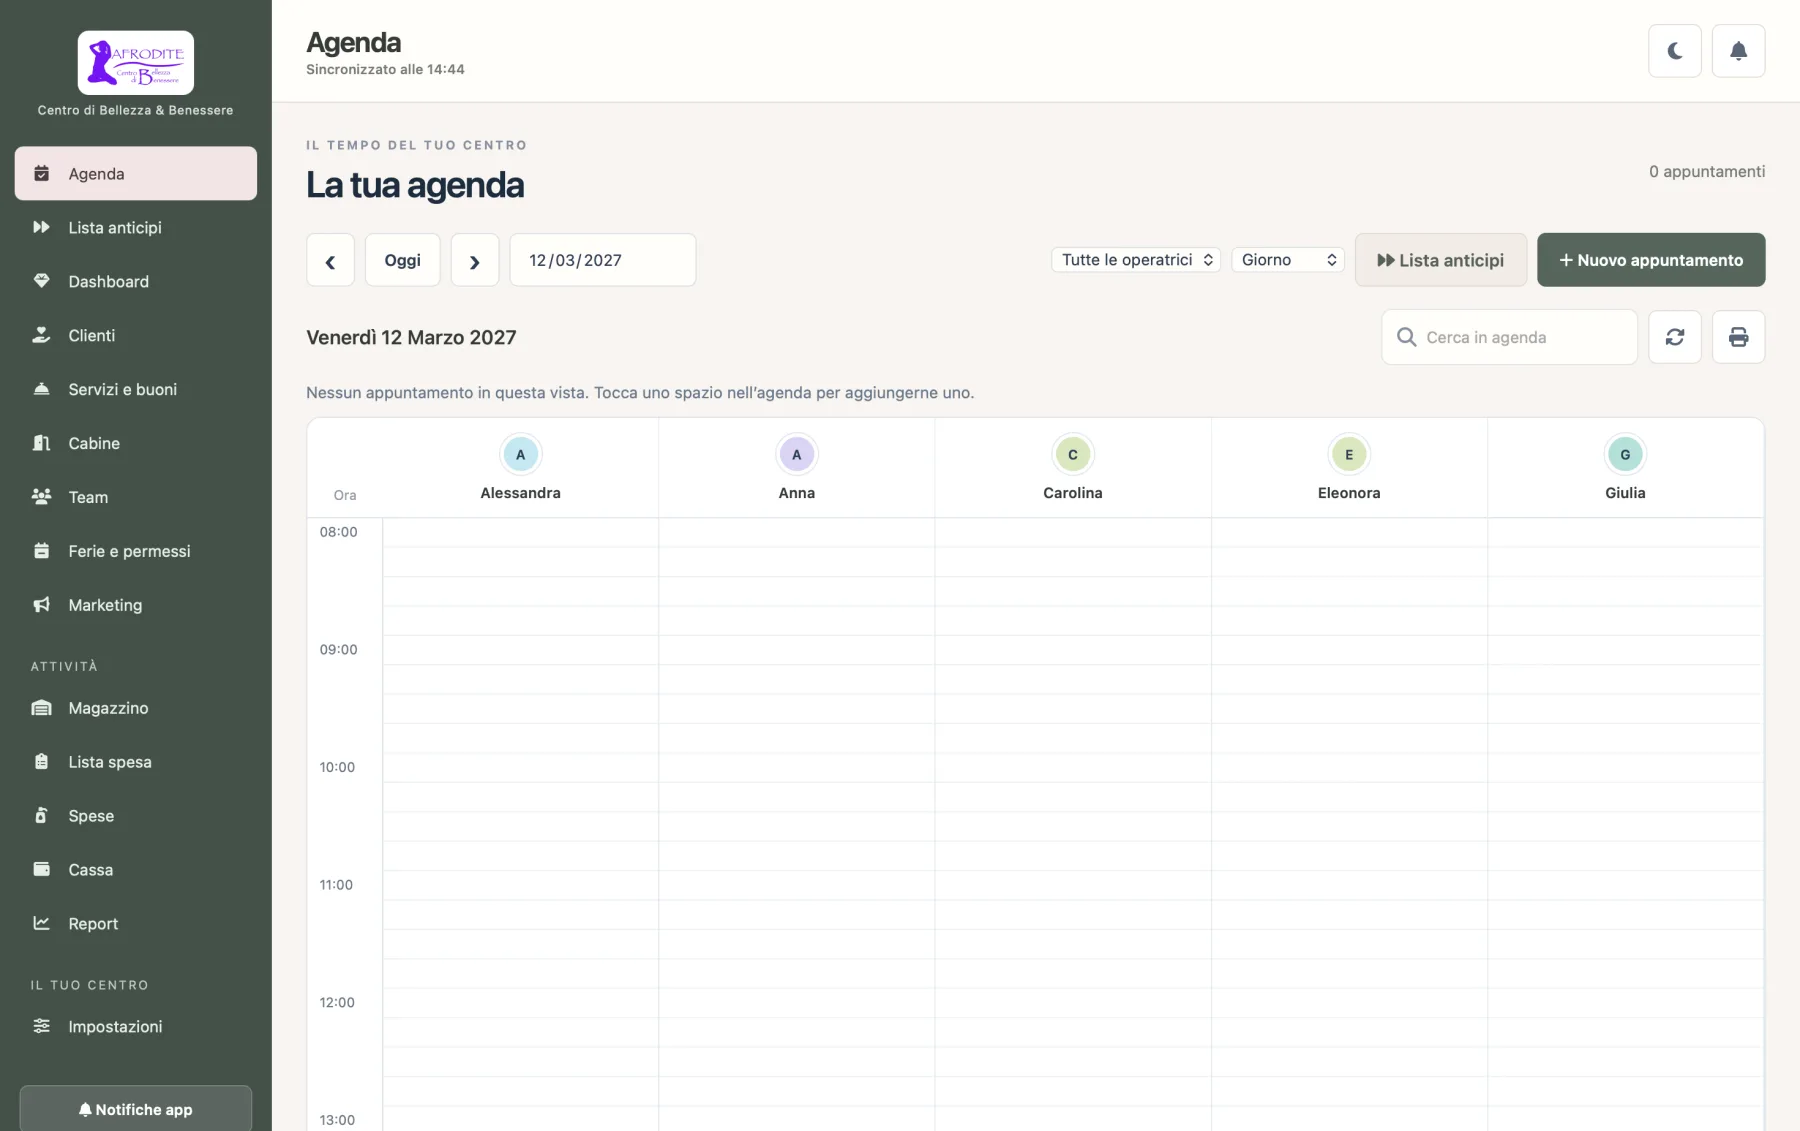Go to next day arrow
Image resolution: width=1800 pixels, height=1131 pixels.
pos(475,260)
